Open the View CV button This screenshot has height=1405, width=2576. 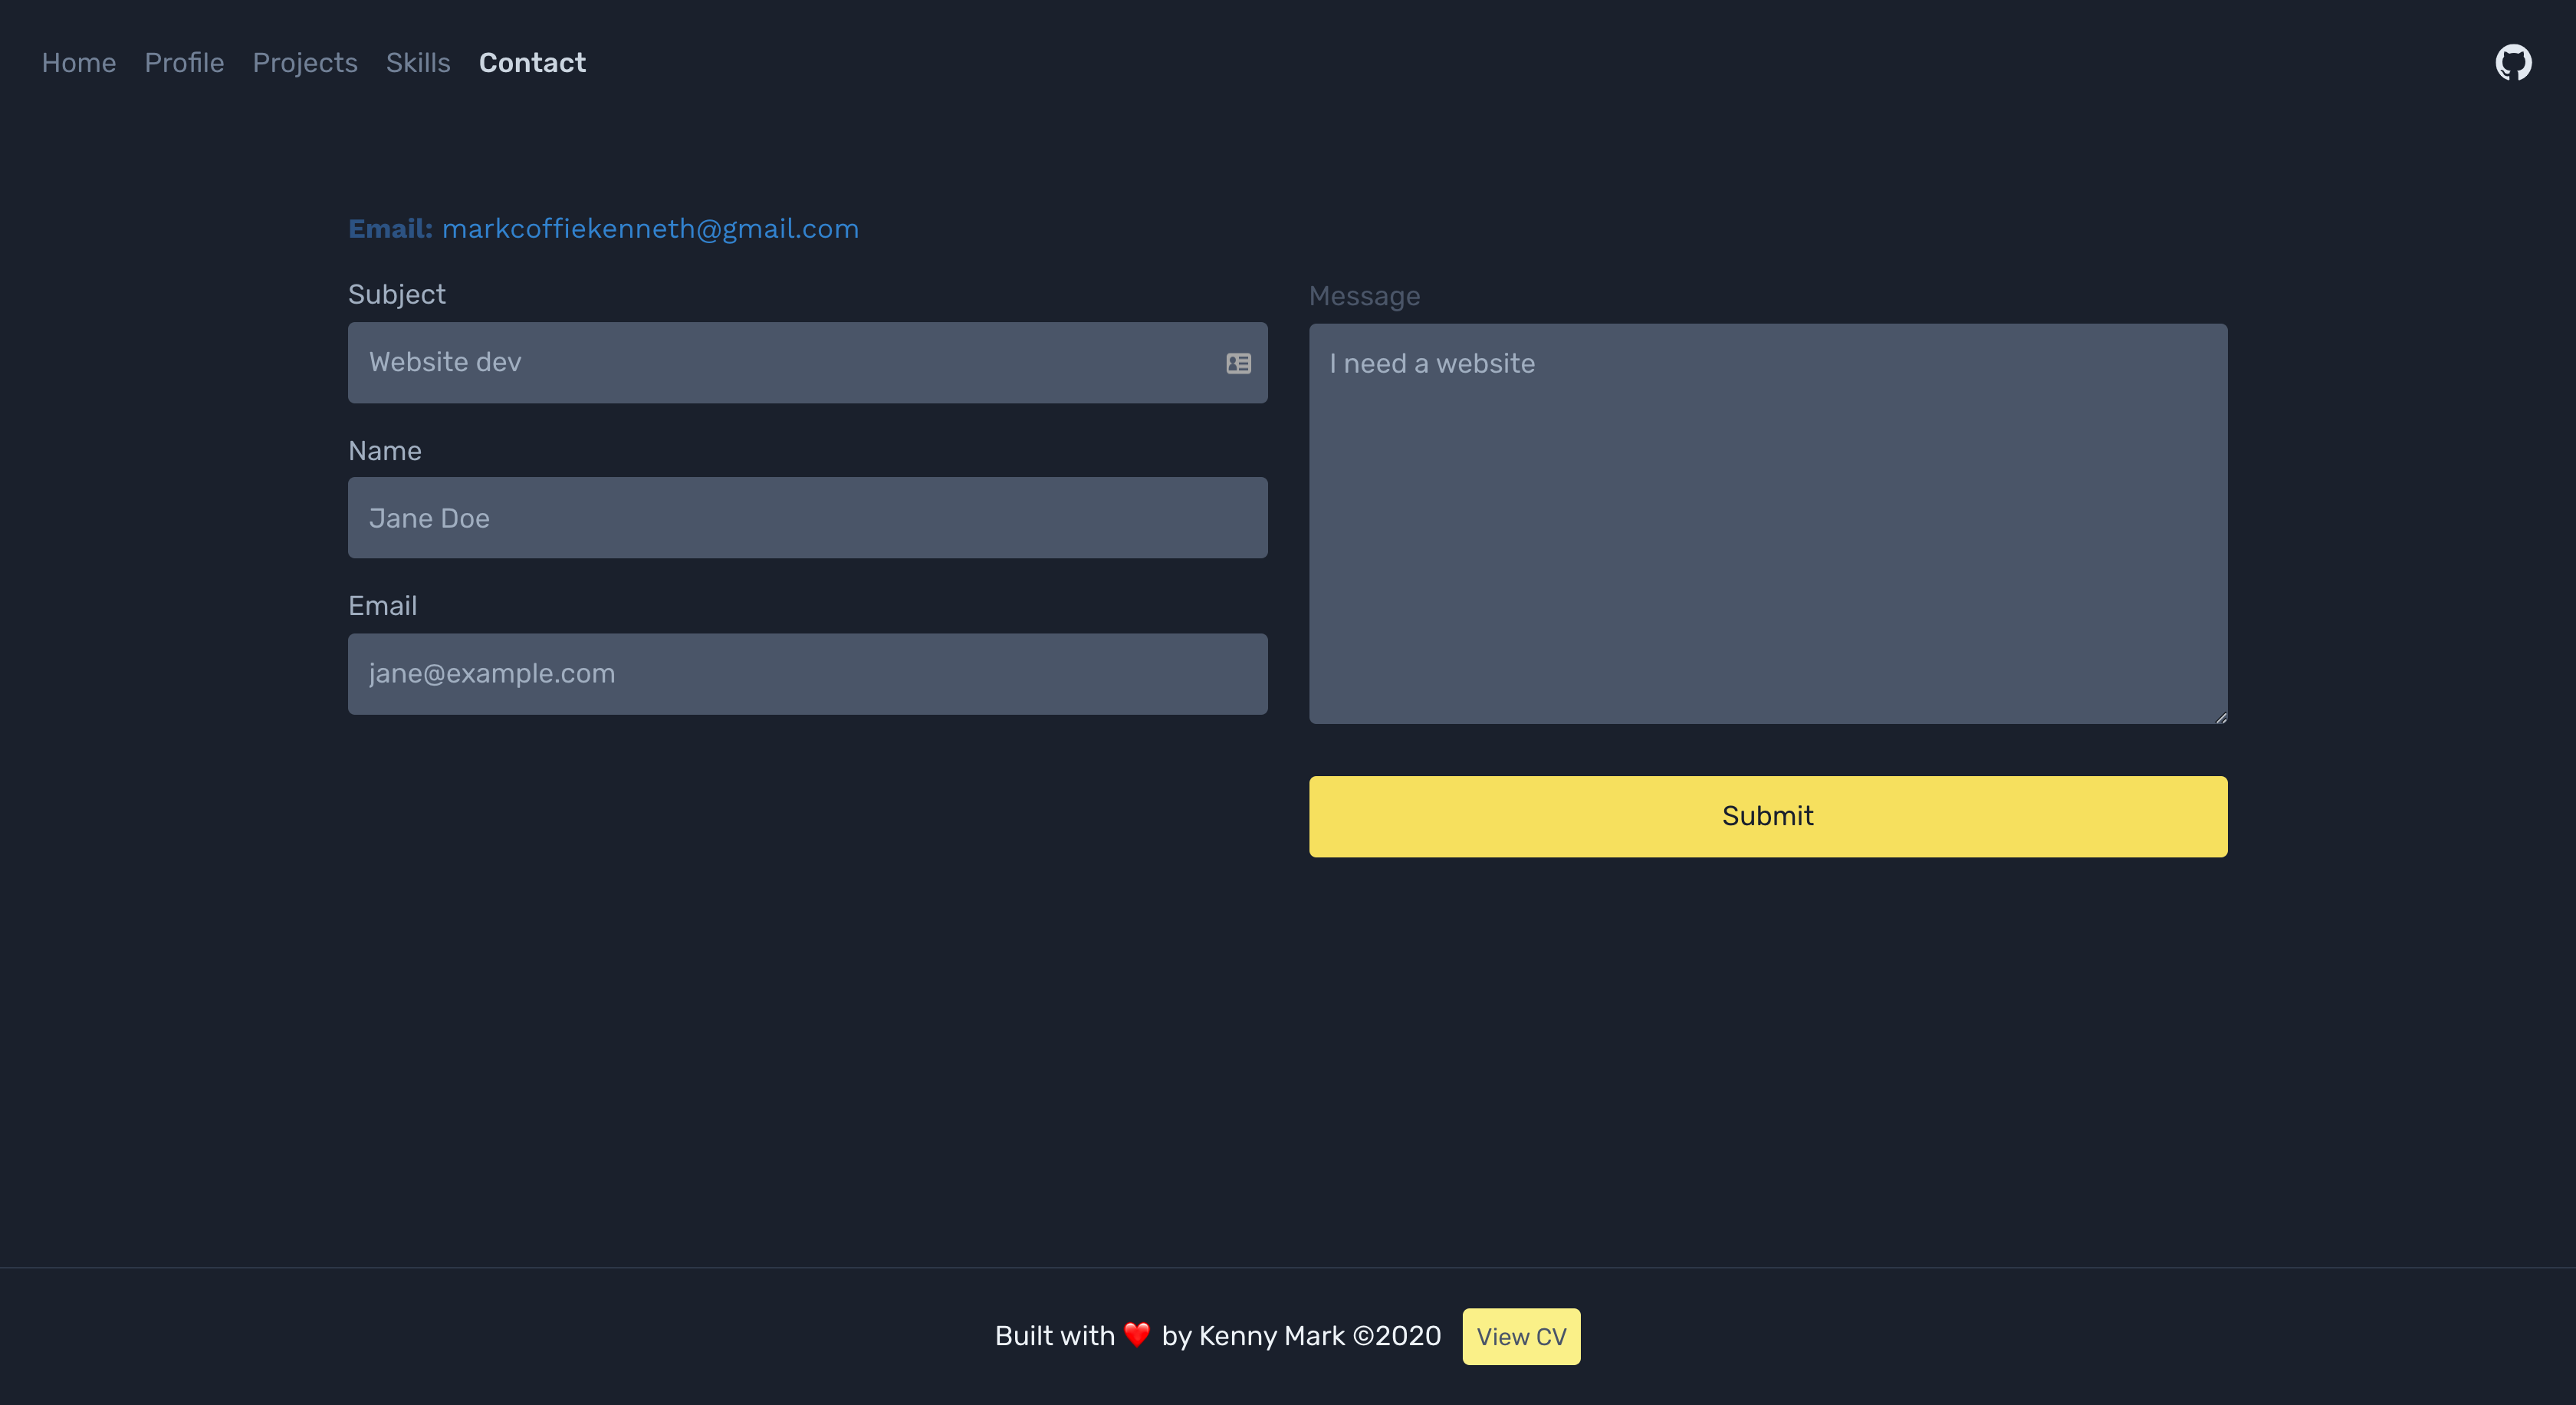point(1521,1336)
